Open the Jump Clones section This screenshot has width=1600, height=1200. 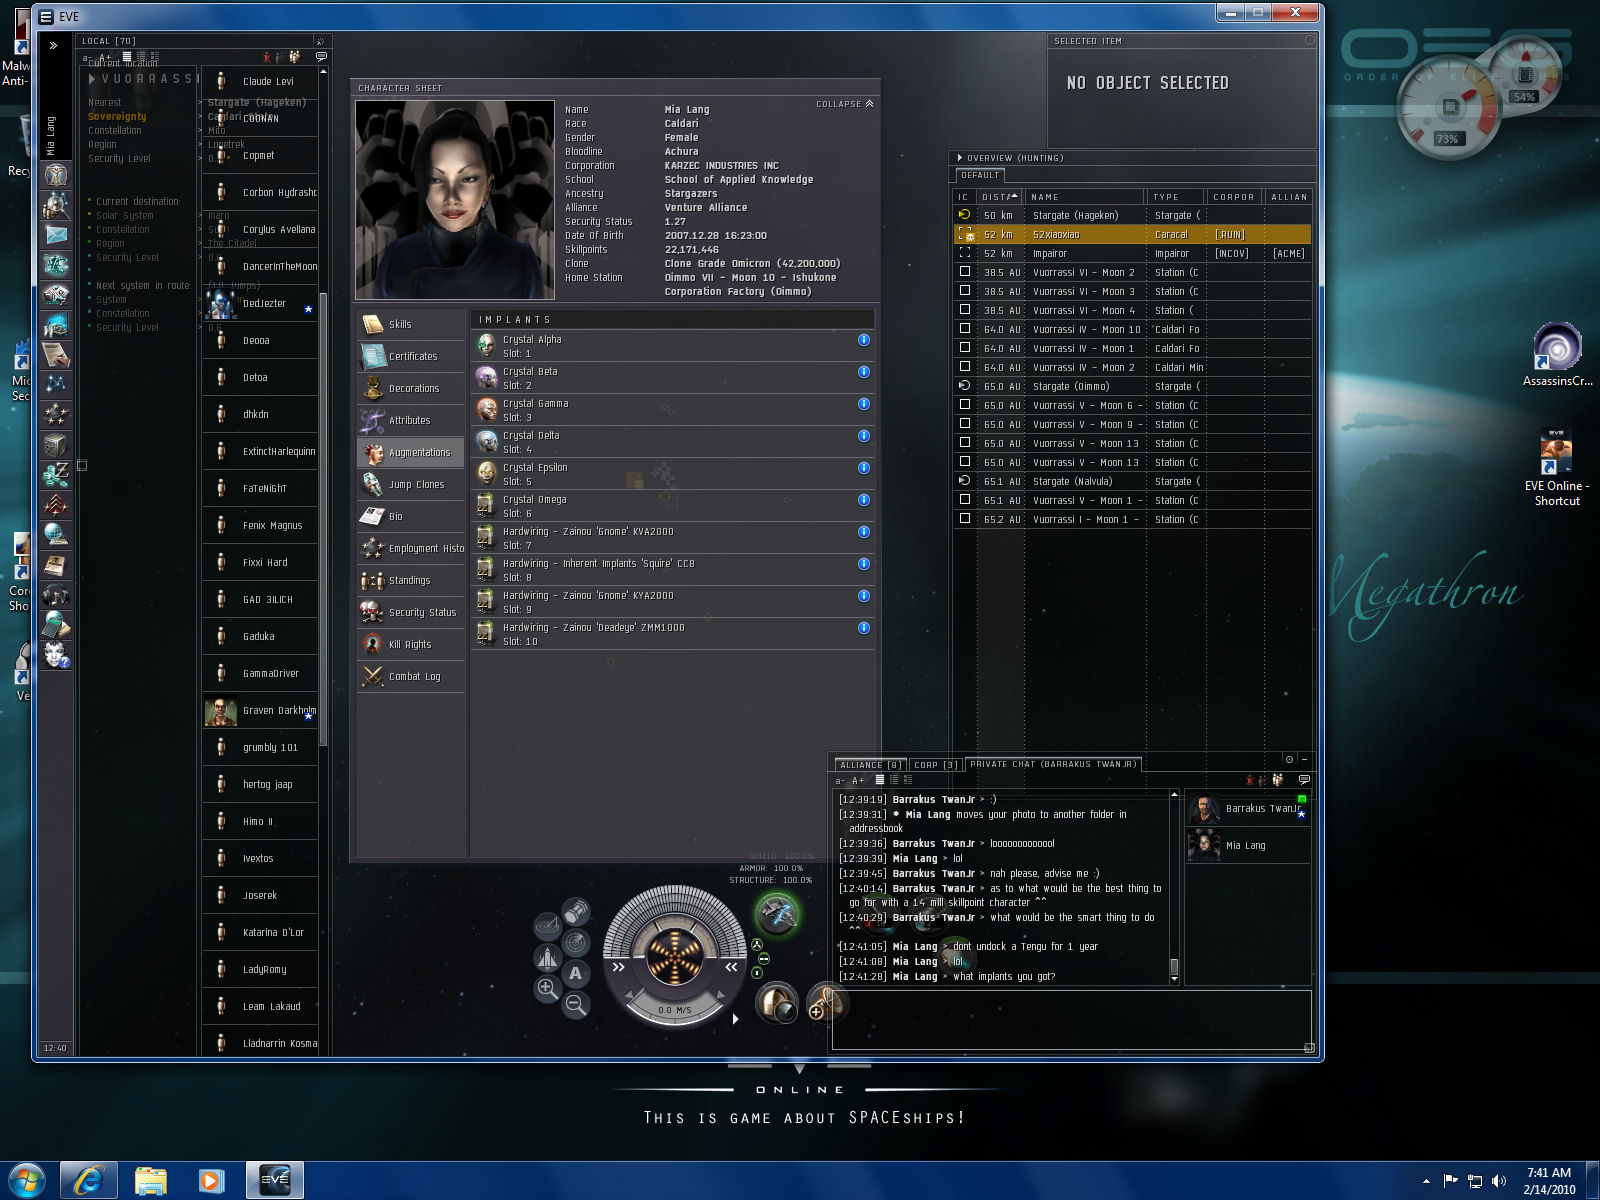411,484
